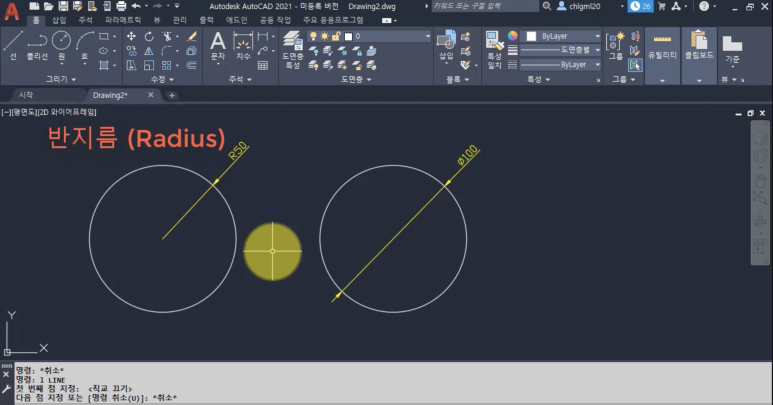Viewport: 773px width, 405px height.
Task: Click the Group (그룹) tool
Action: [x=615, y=45]
